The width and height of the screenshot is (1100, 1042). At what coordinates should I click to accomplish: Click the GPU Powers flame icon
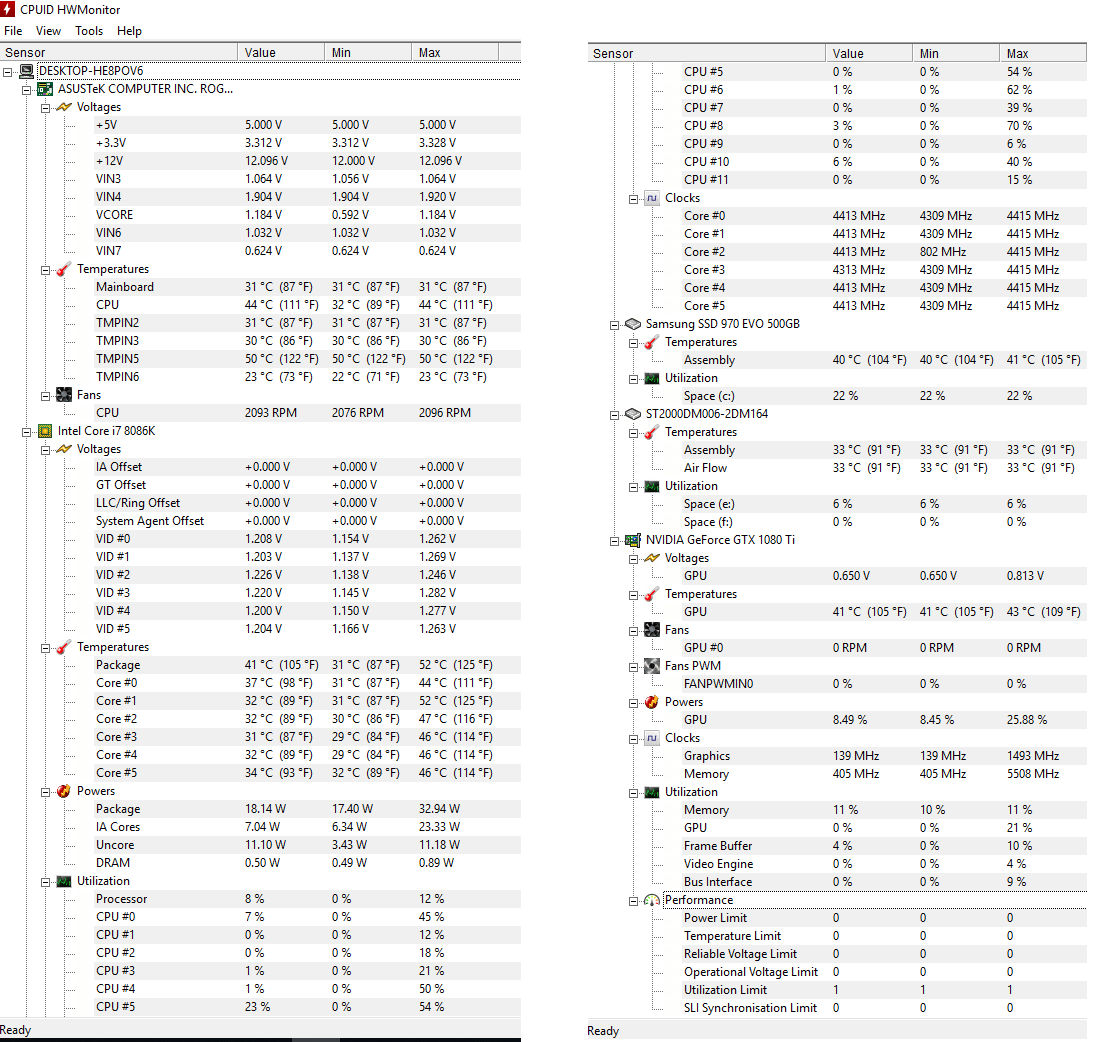click(x=652, y=702)
